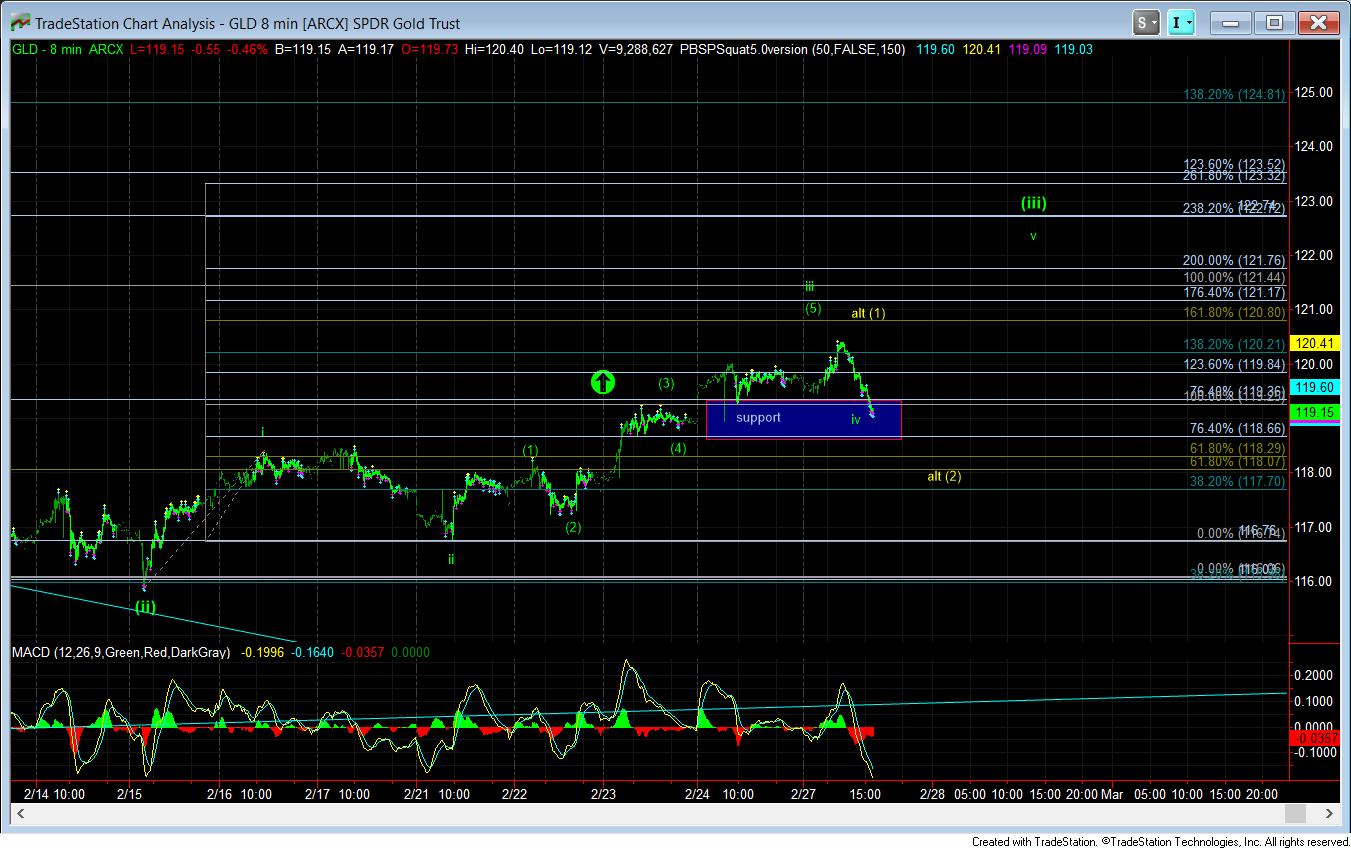Click the 'alt (1)' wave label
Image resolution: width=1351 pixels, height=848 pixels.
(868, 313)
